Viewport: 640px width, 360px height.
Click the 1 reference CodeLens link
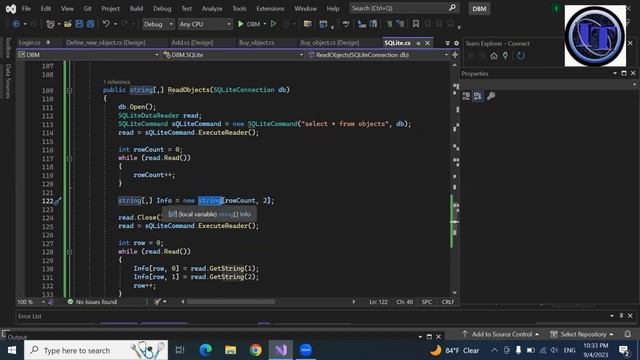(x=117, y=82)
